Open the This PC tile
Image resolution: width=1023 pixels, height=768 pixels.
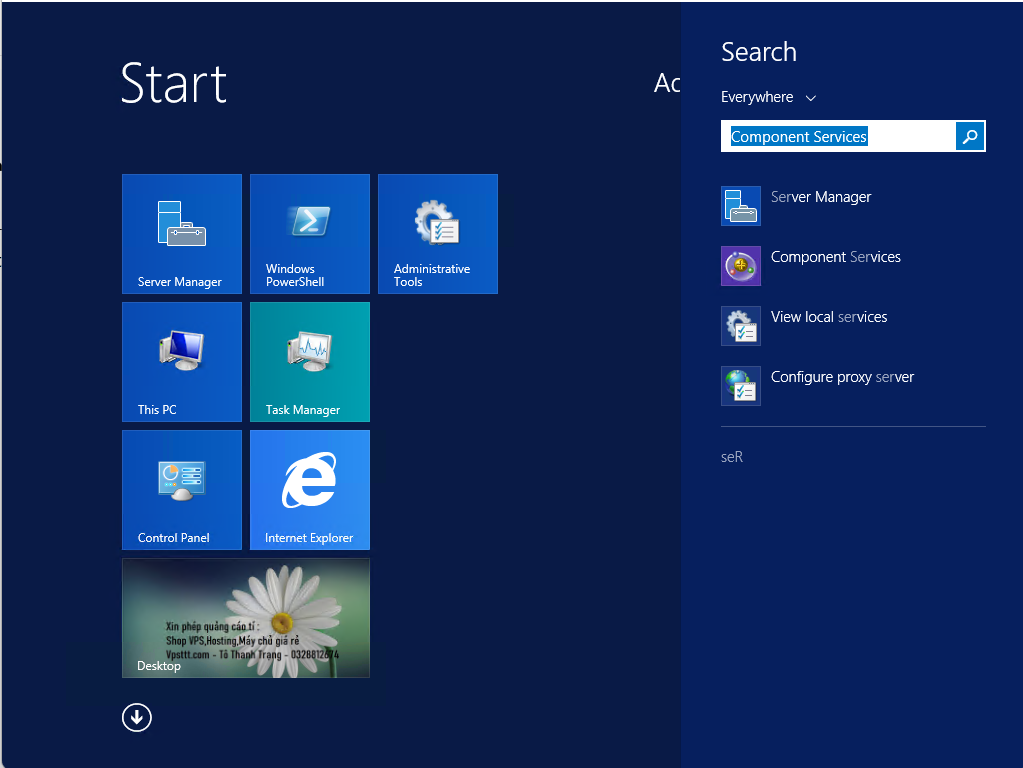tap(181, 361)
